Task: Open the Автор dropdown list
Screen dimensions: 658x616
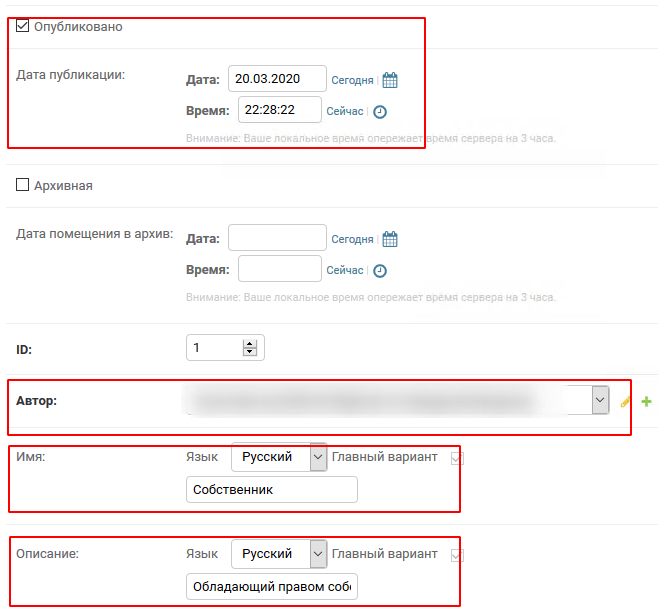Action: (x=600, y=400)
